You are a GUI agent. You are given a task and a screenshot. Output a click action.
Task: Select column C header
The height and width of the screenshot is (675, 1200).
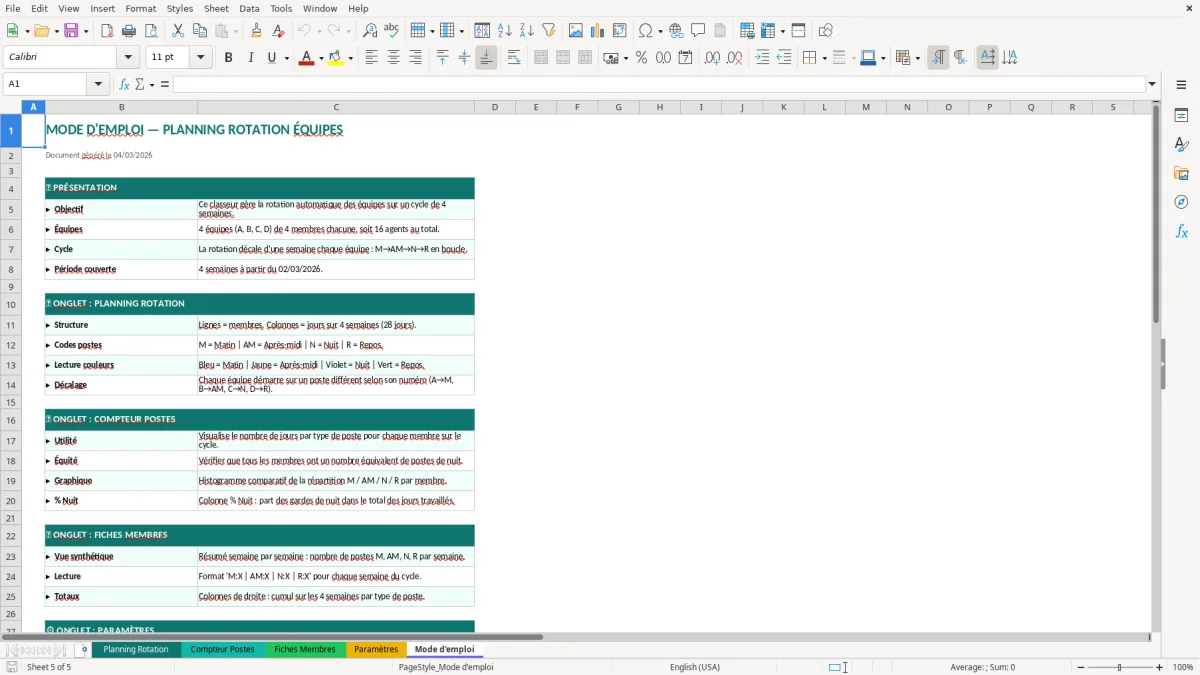(336, 107)
